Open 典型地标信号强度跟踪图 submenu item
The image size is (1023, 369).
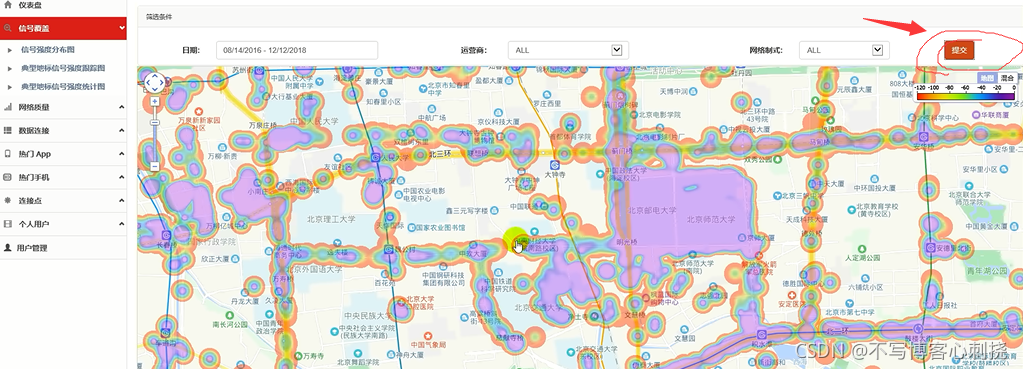tap(63, 68)
